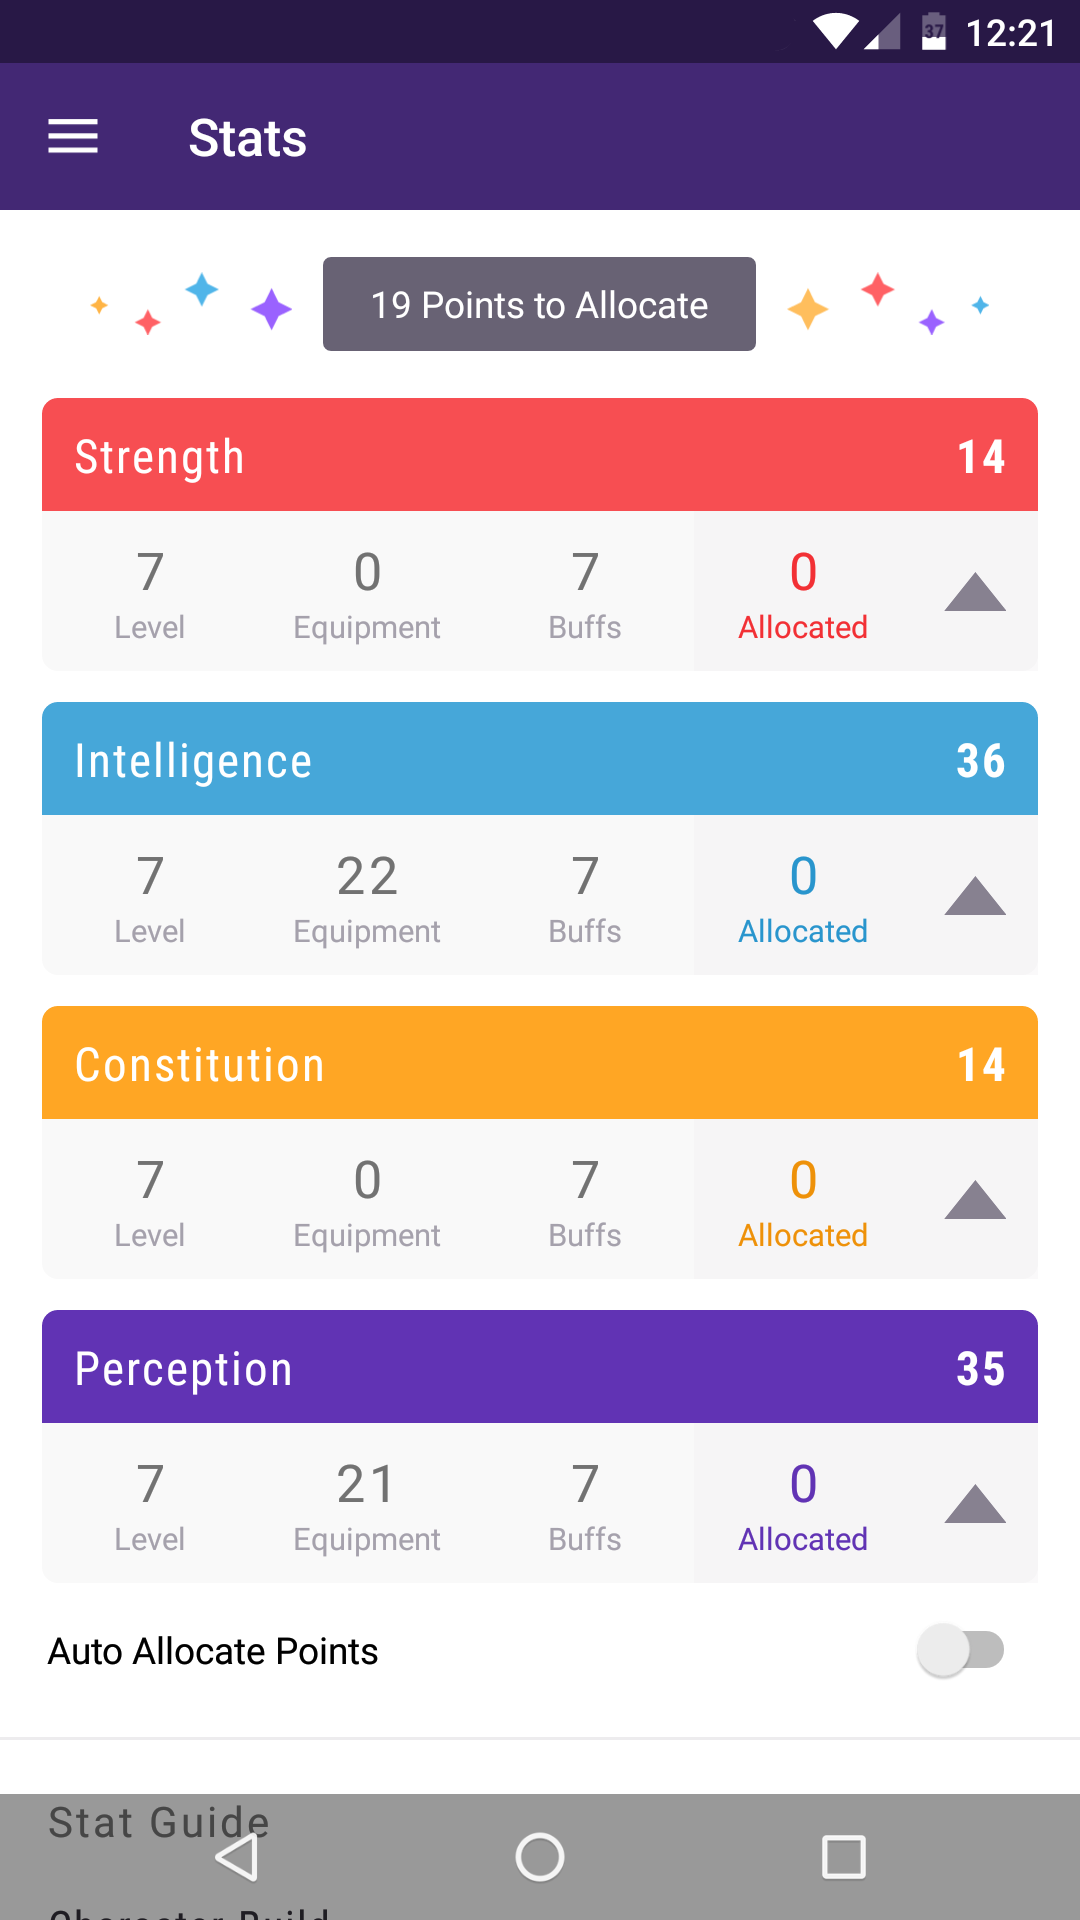
Task: Open the hamburger navigation menu
Action: [x=73, y=137]
